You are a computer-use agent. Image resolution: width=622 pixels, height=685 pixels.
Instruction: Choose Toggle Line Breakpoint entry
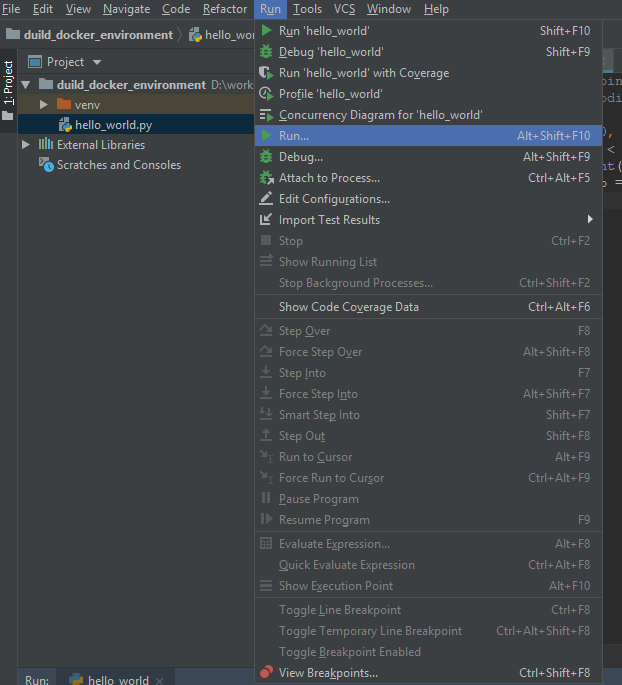(428, 609)
